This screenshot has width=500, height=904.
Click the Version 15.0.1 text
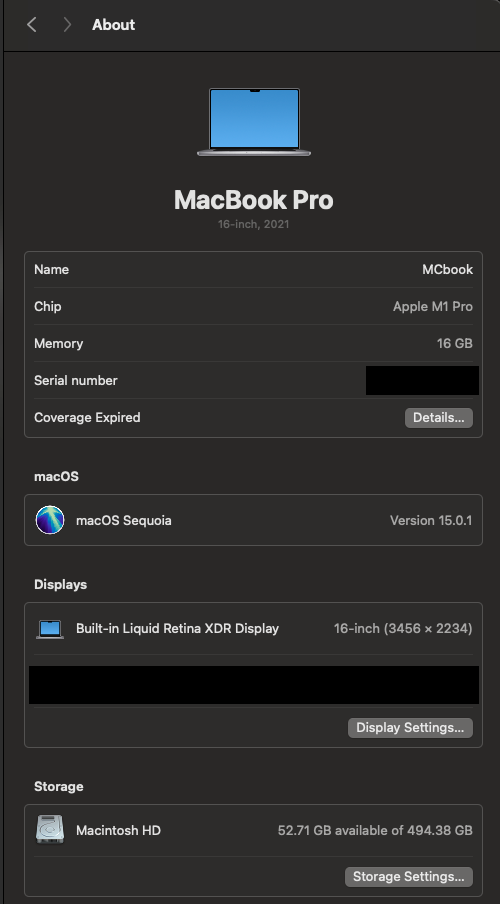pos(431,521)
